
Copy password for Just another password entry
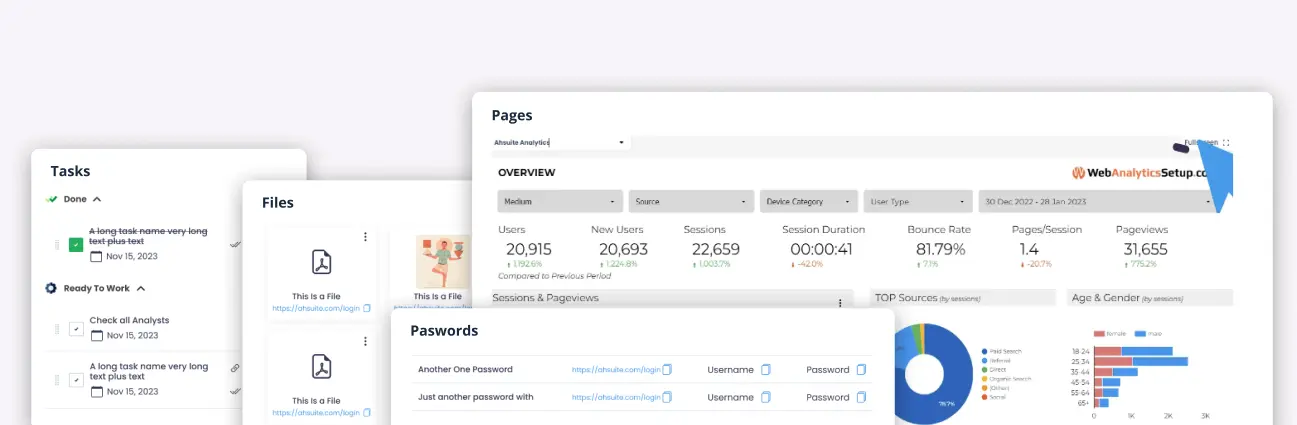(x=861, y=397)
